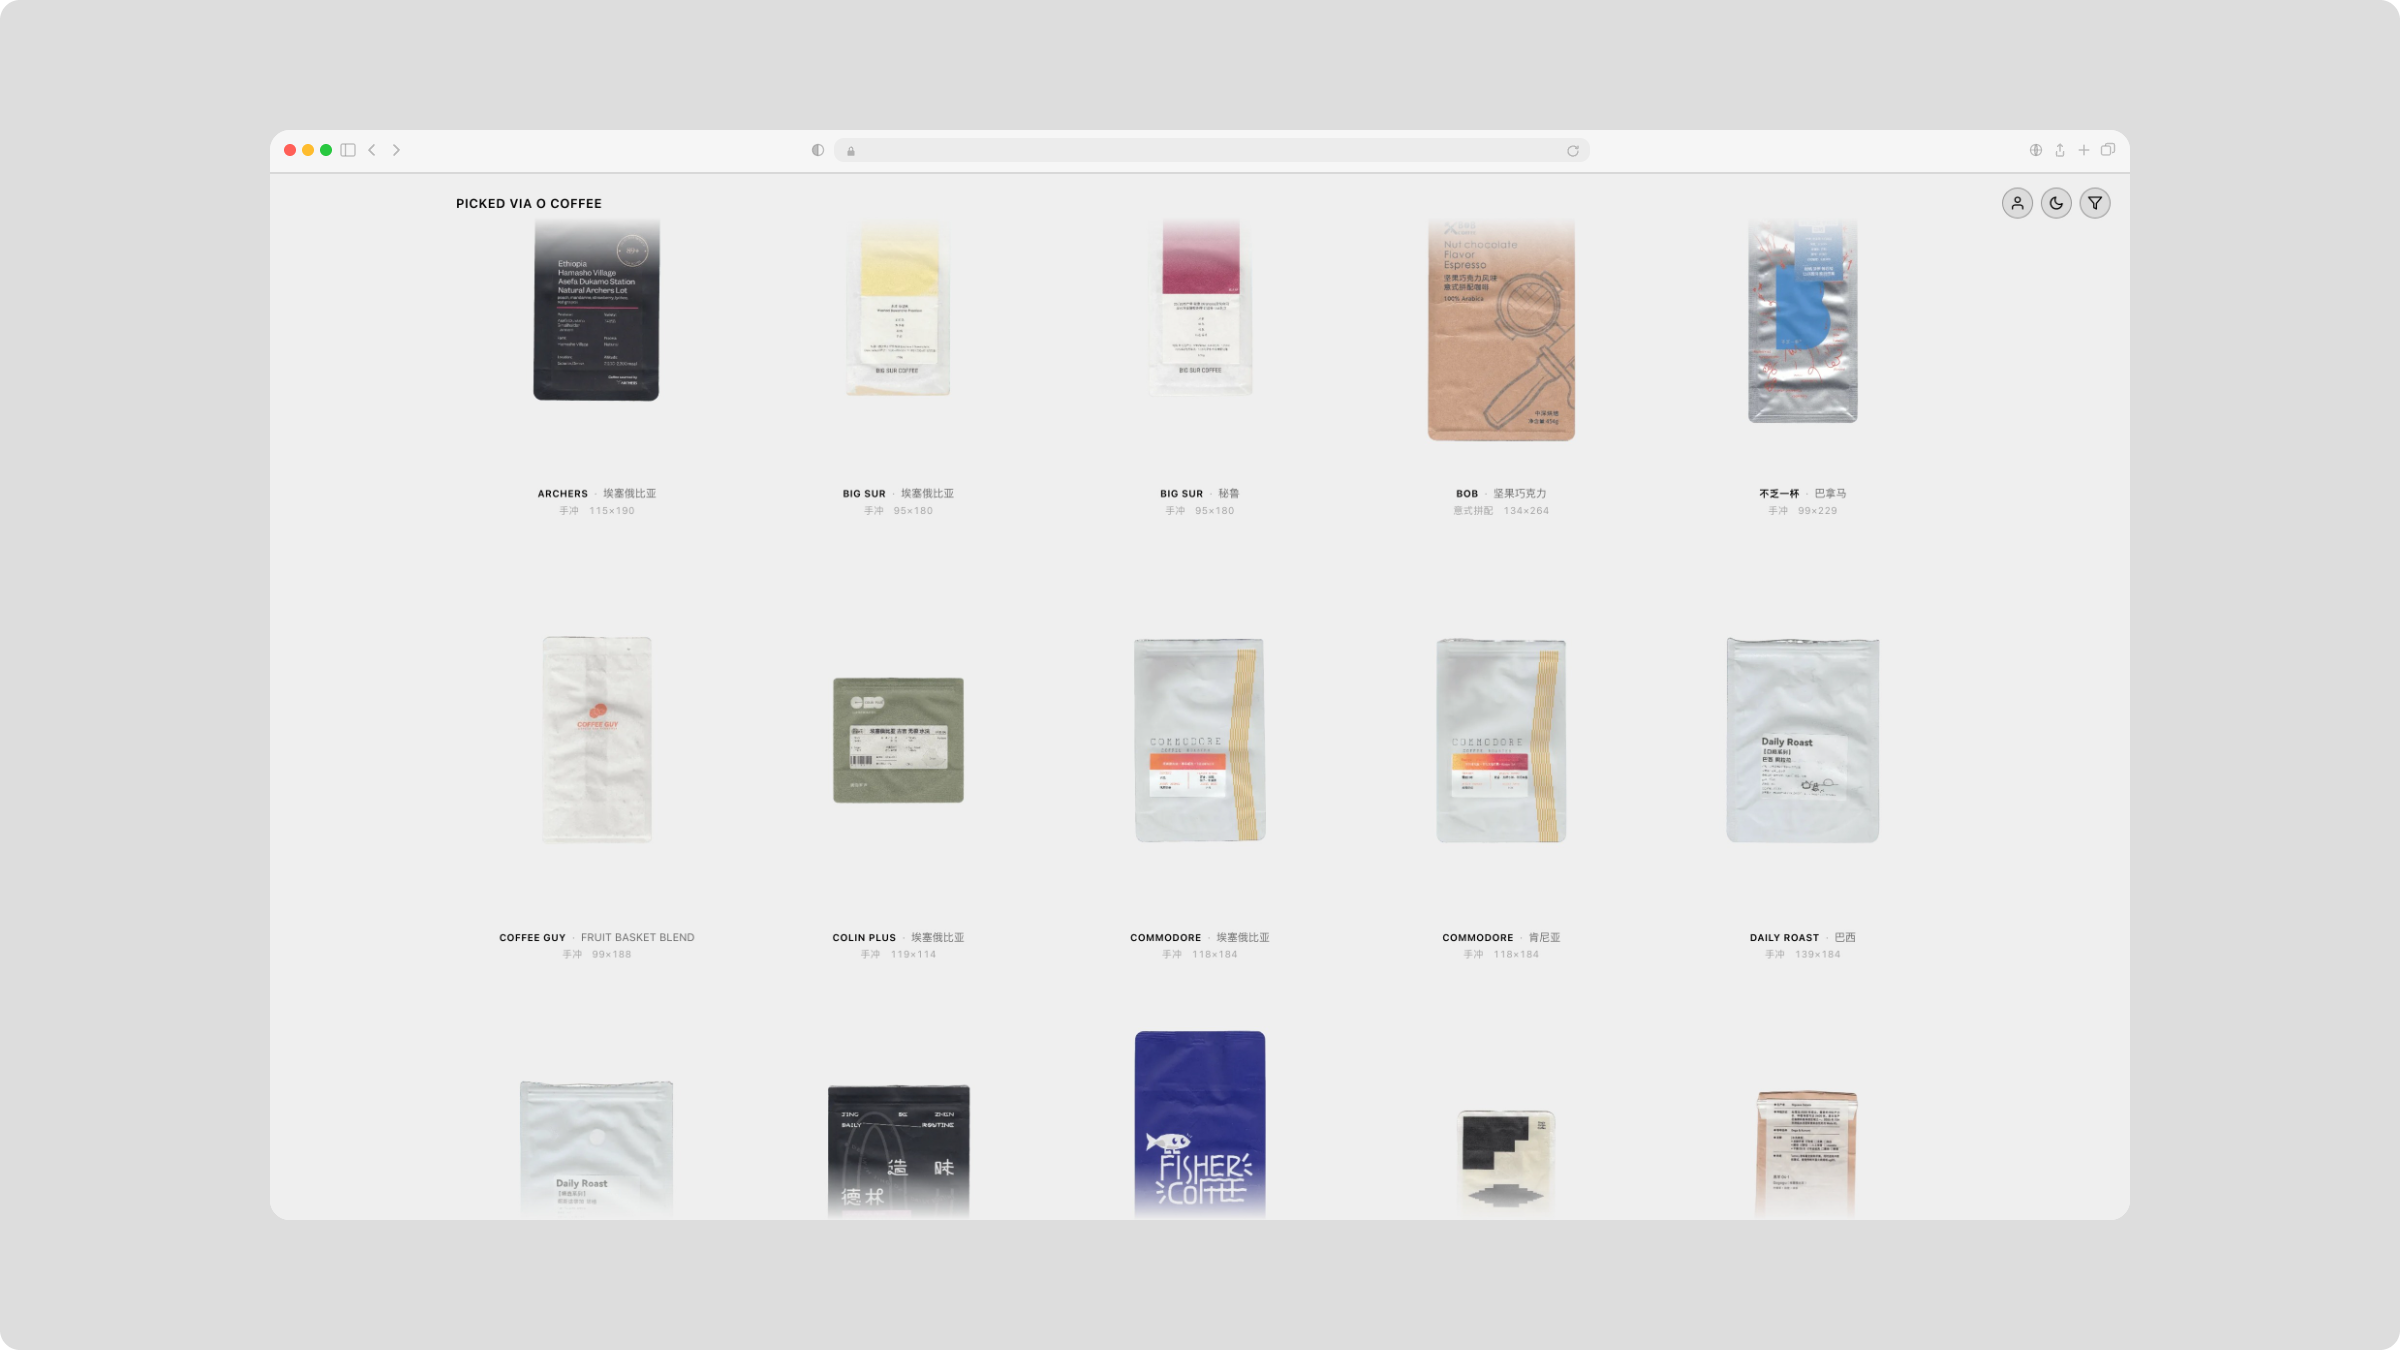Click the BIG SUR 埃塞俄比亚 label
This screenshot has width=2400, height=1350.
[x=898, y=494]
